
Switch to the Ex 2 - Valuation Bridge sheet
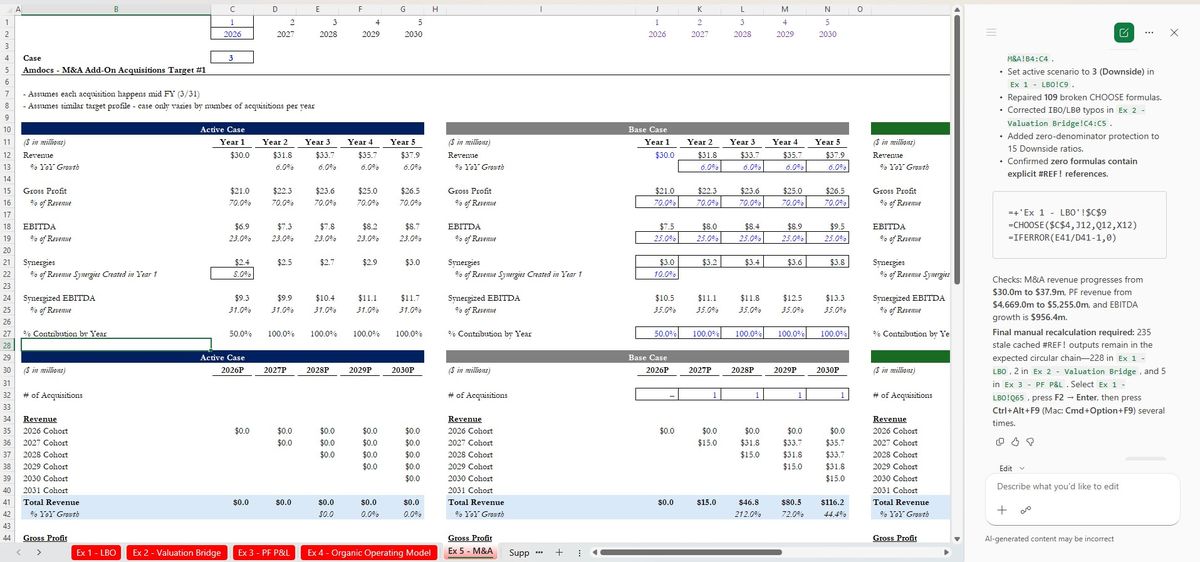177,552
